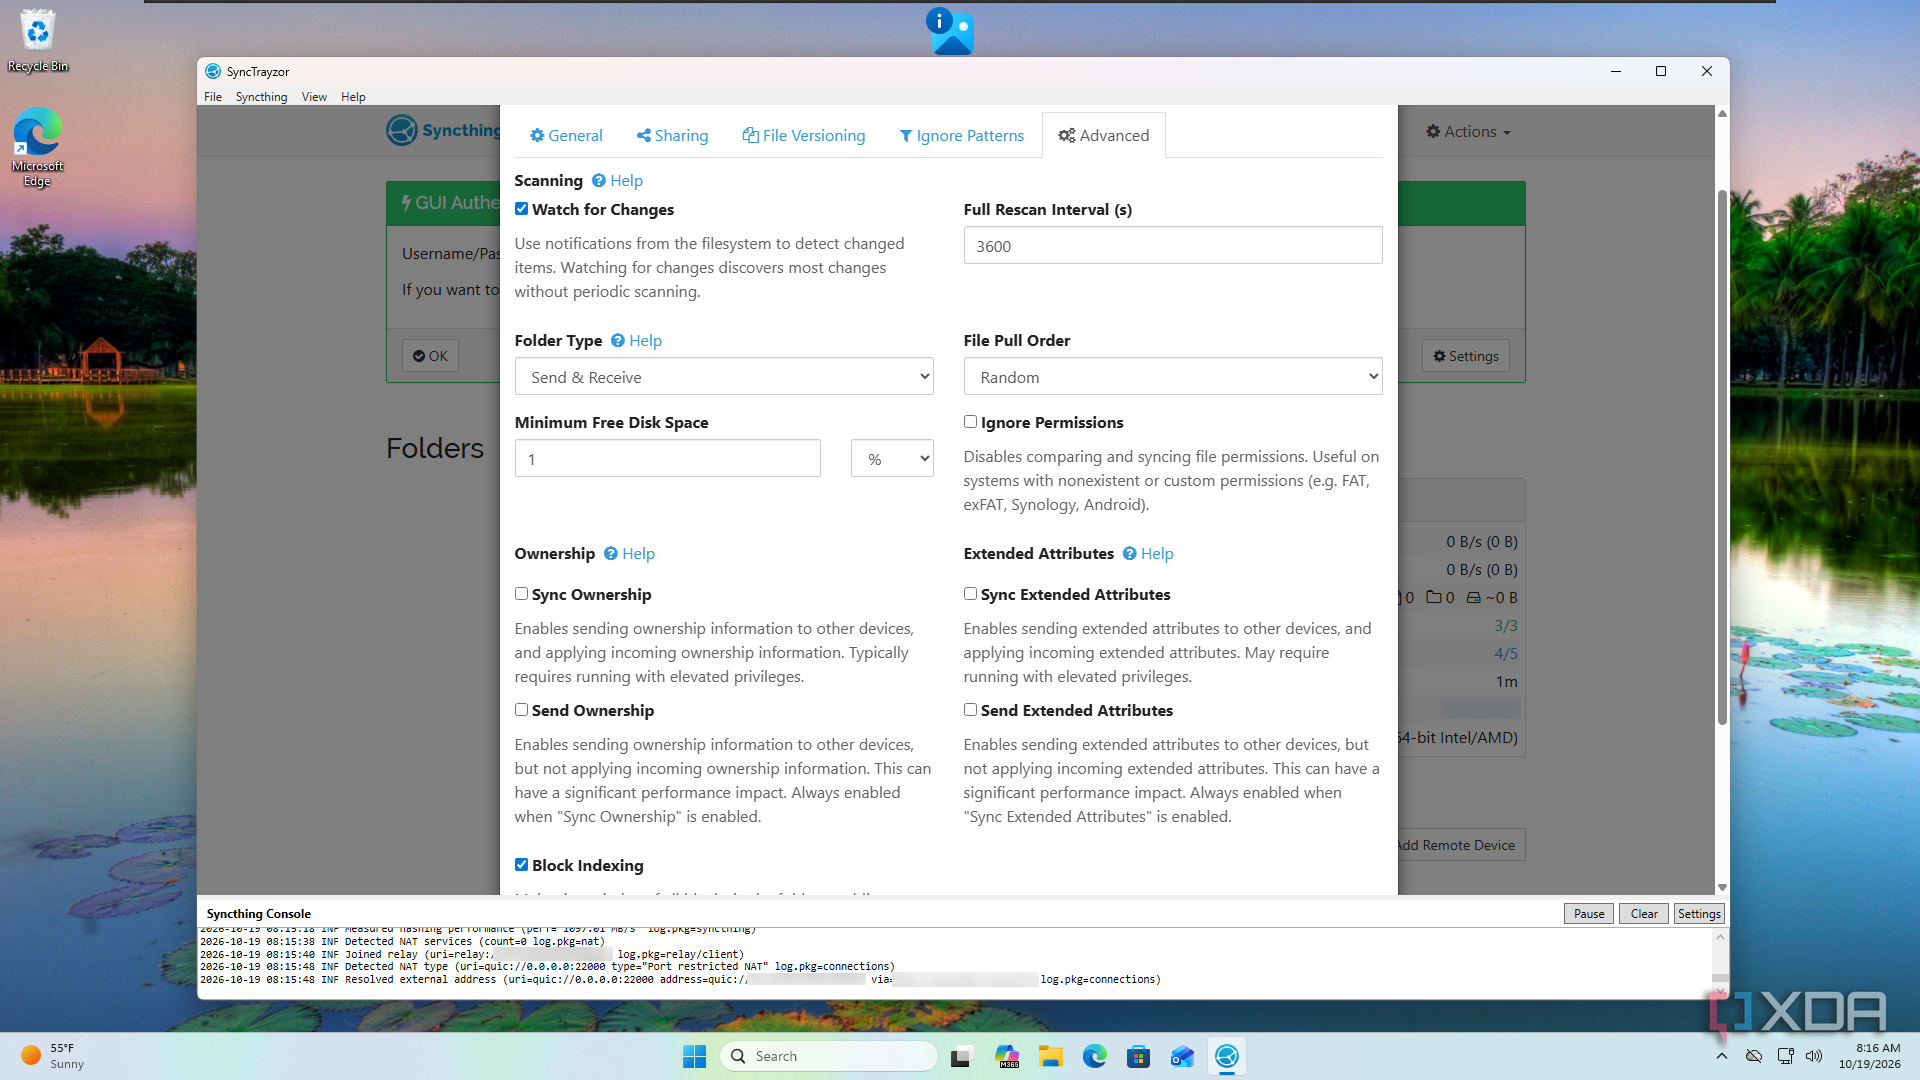Enable Sync Extended Attributes checkbox
Screen dimensions: 1920x1080
(x=970, y=594)
